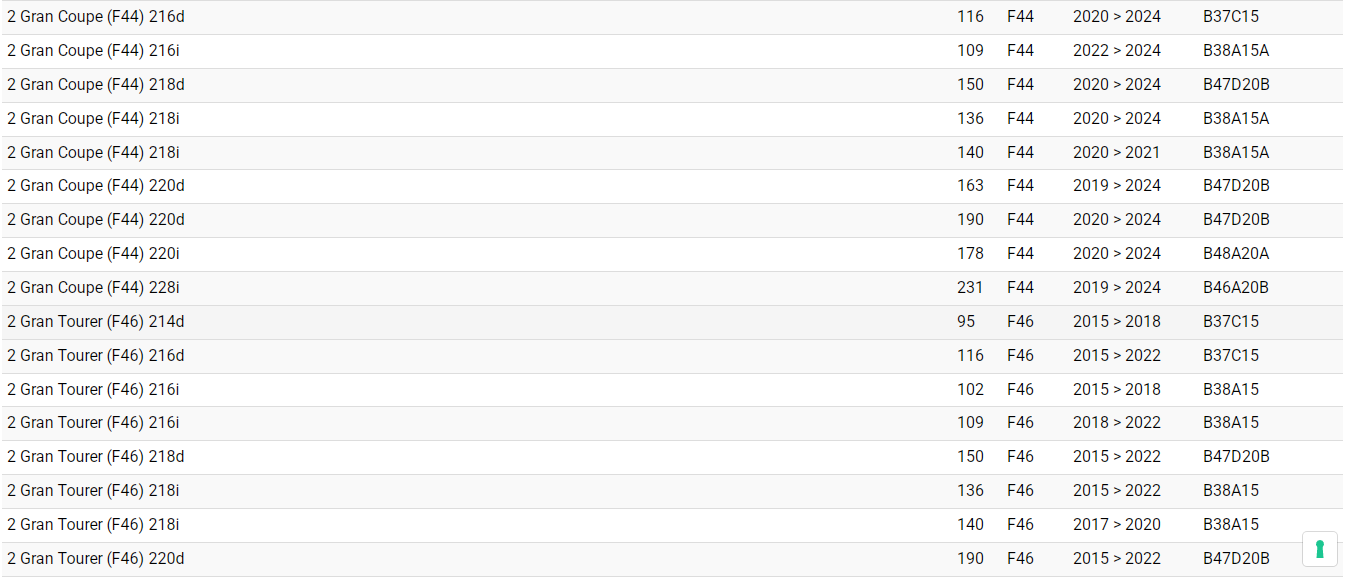
Task: Click the 163 power value cell
Action: 970,186
